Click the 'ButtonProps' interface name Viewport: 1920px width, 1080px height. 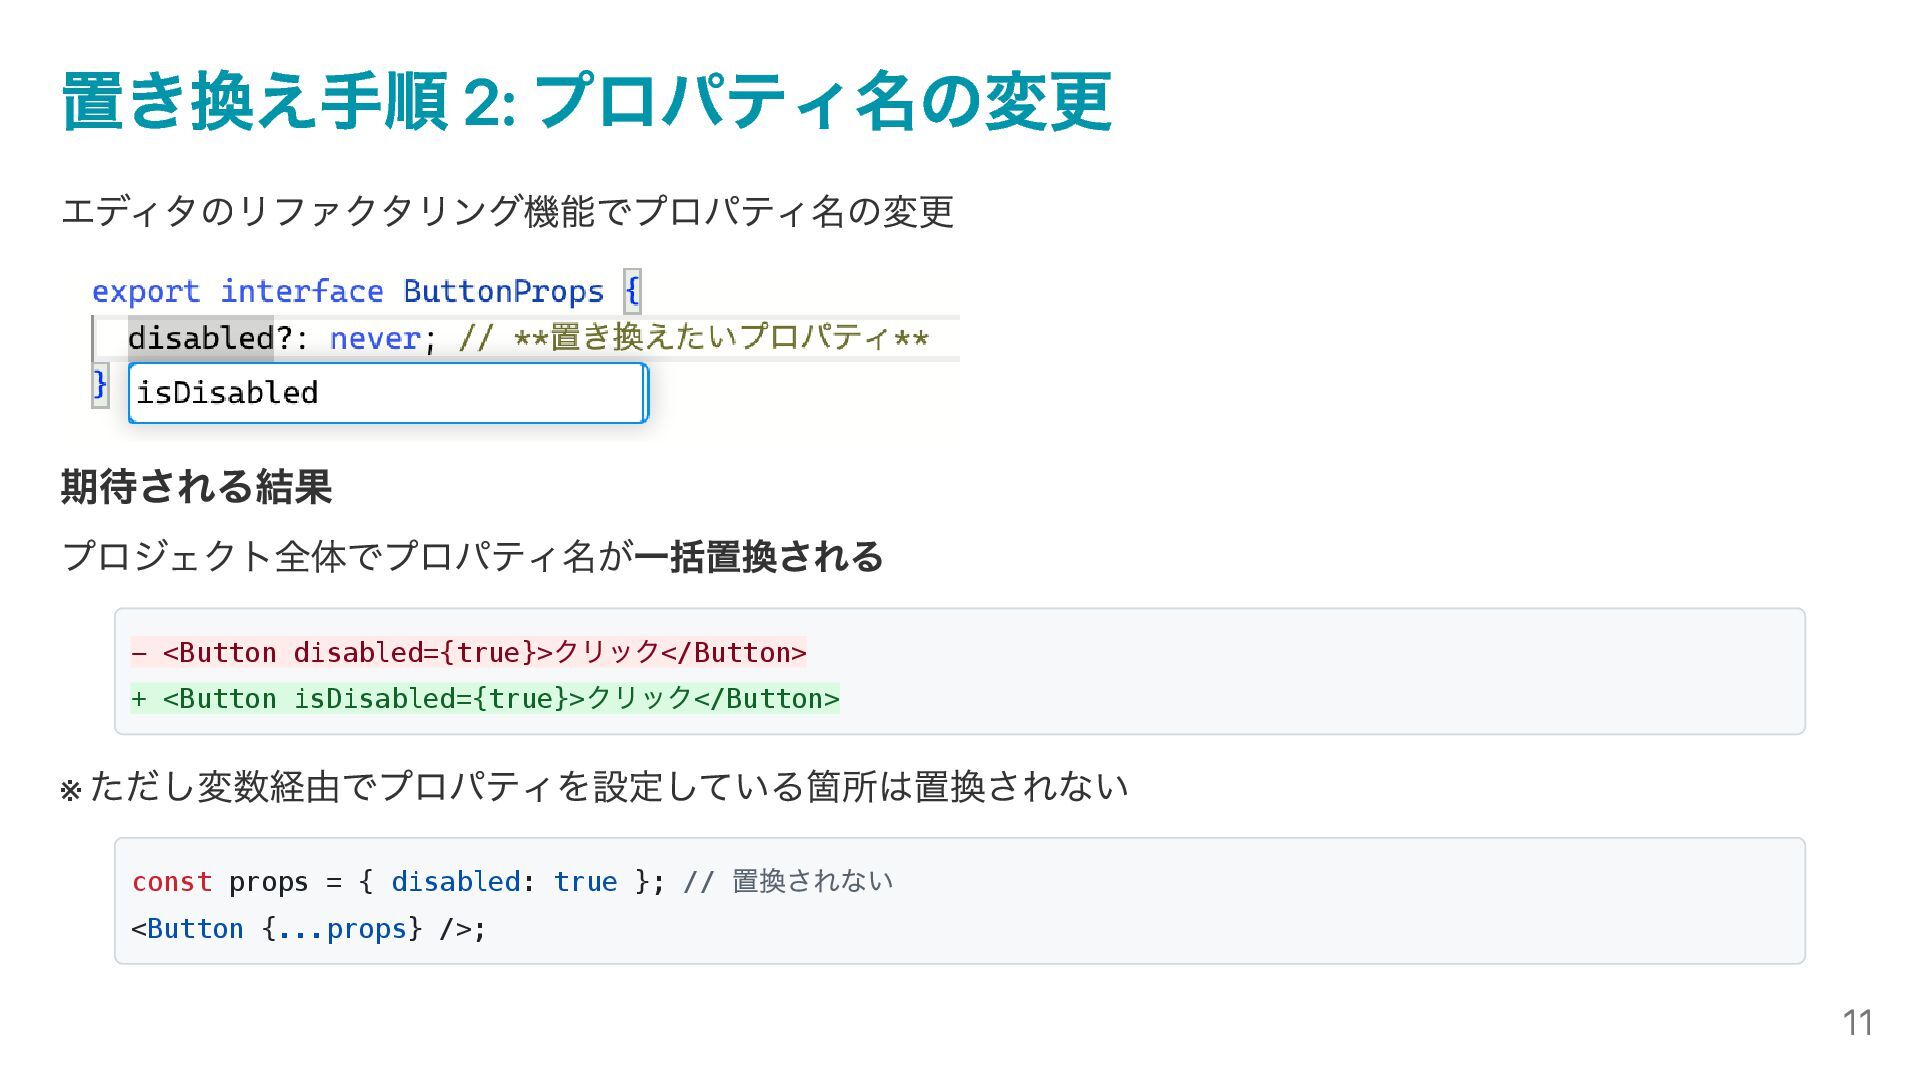[x=503, y=291]
